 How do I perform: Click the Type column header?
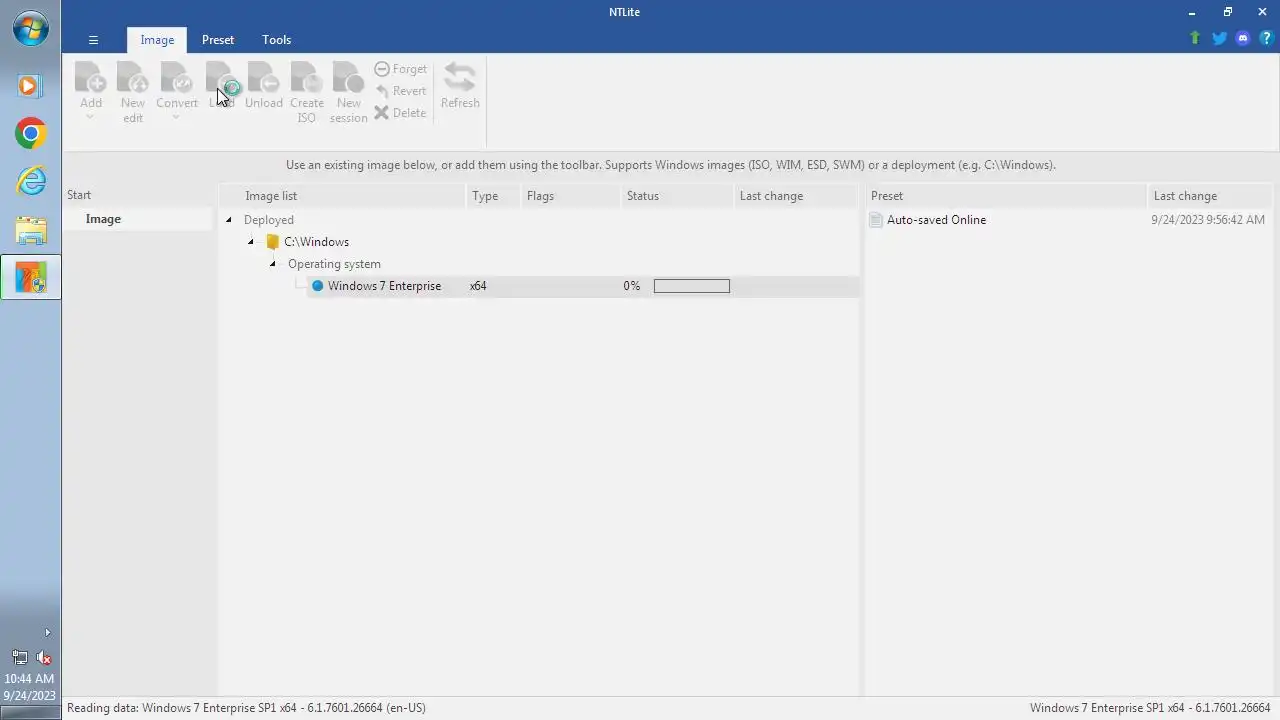click(x=494, y=196)
